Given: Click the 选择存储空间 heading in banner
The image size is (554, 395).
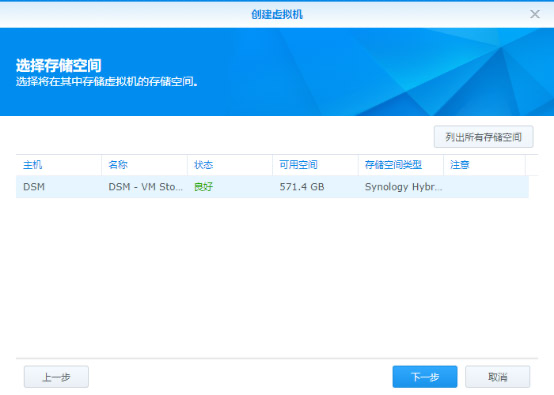Looking at the screenshot, I should pos(59,65).
